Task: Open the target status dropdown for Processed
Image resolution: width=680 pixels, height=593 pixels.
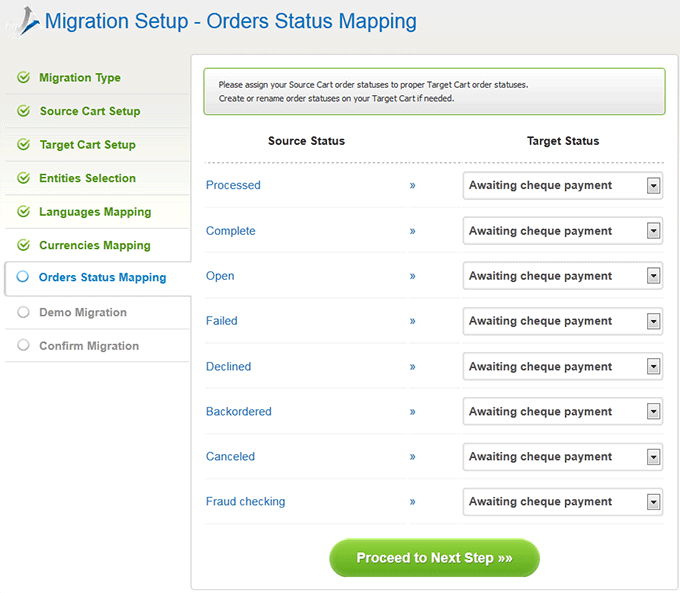Action: (563, 186)
